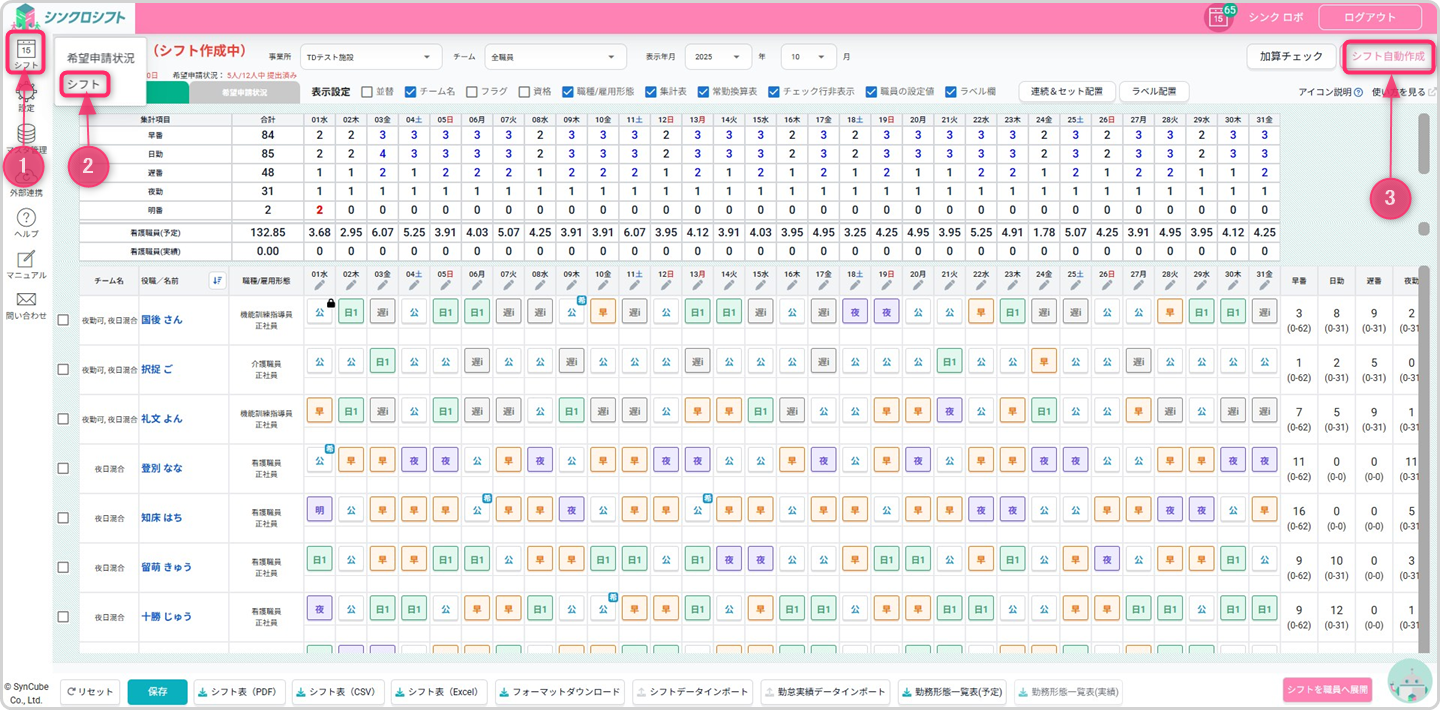Click the pencil edit icon under 01水
The width and height of the screenshot is (1440, 710).
click(320, 286)
